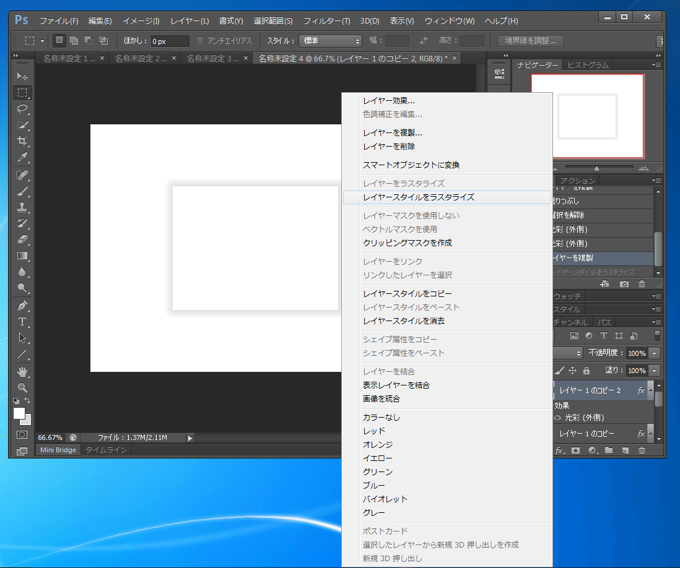Click the Actions panel delete trash icon
680x568 pixels.
click(x=642, y=284)
